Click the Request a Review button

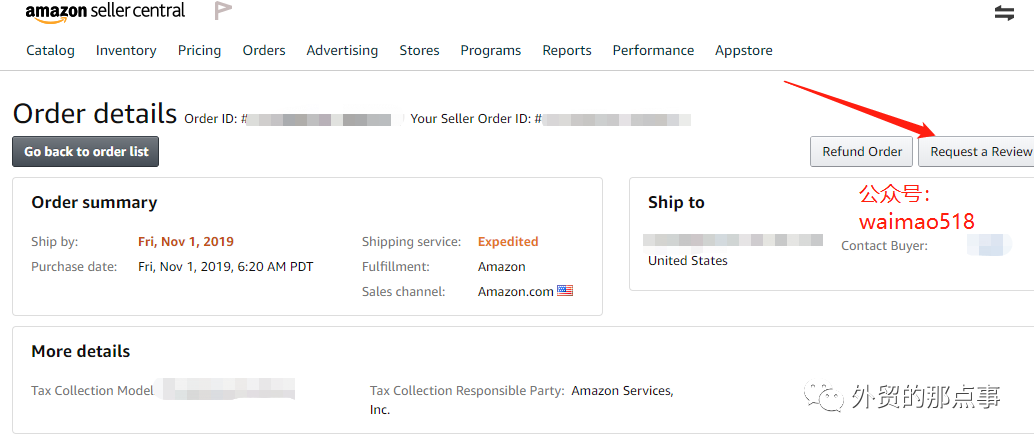(978, 151)
